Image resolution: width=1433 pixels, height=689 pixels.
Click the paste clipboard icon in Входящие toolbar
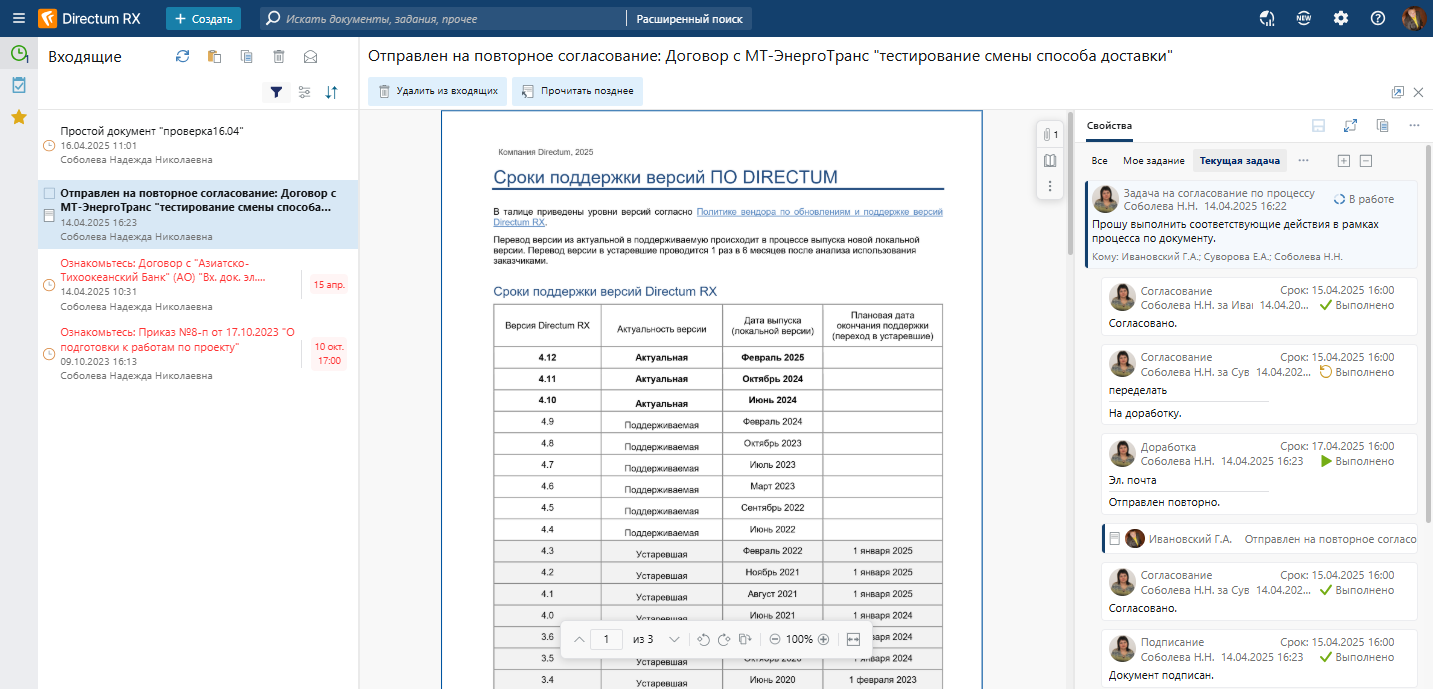click(x=214, y=57)
